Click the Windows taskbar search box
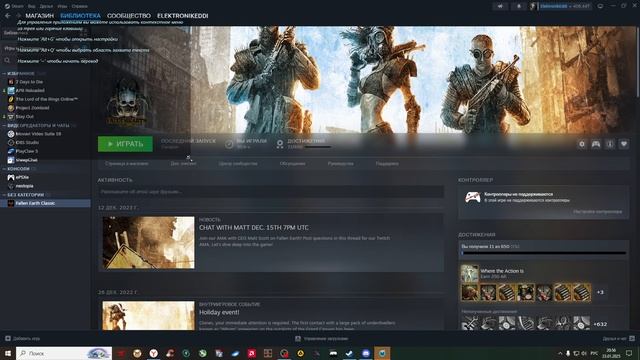 click(64, 353)
